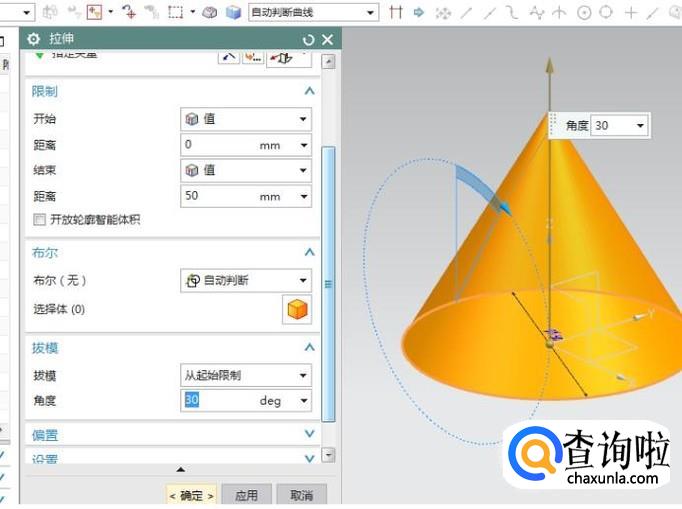Expand the 偏置 section
The height and width of the screenshot is (509, 682).
(x=309, y=433)
